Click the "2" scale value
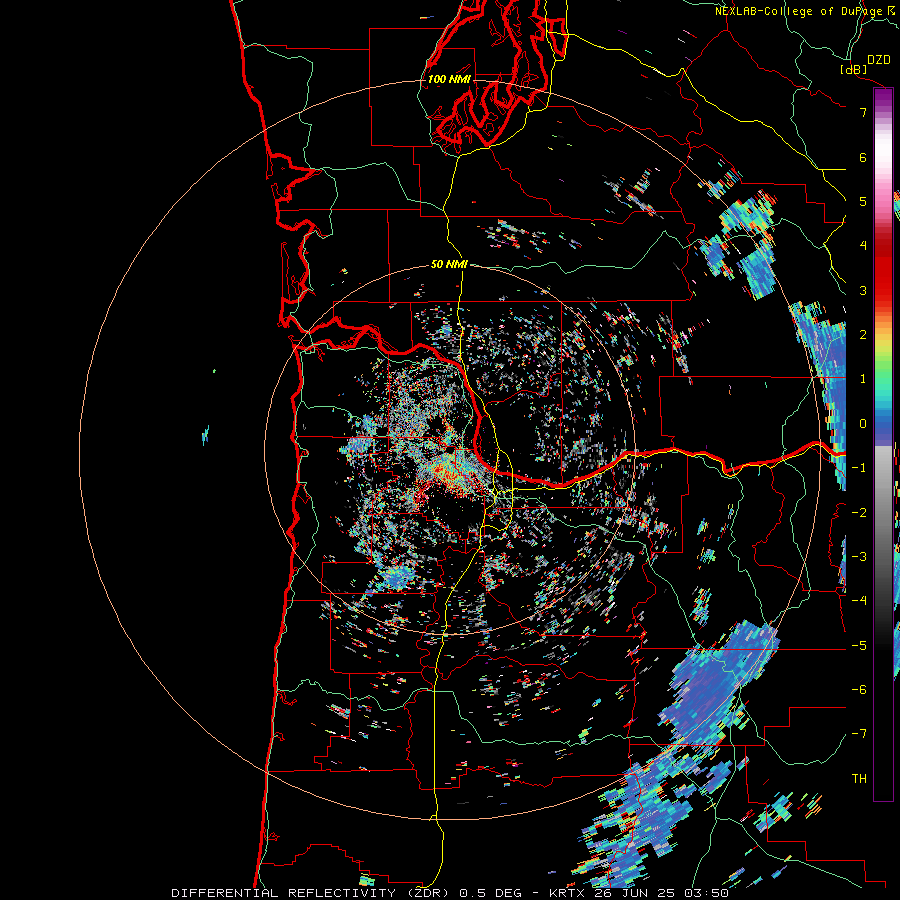This screenshot has height=900, width=900. (x=863, y=335)
